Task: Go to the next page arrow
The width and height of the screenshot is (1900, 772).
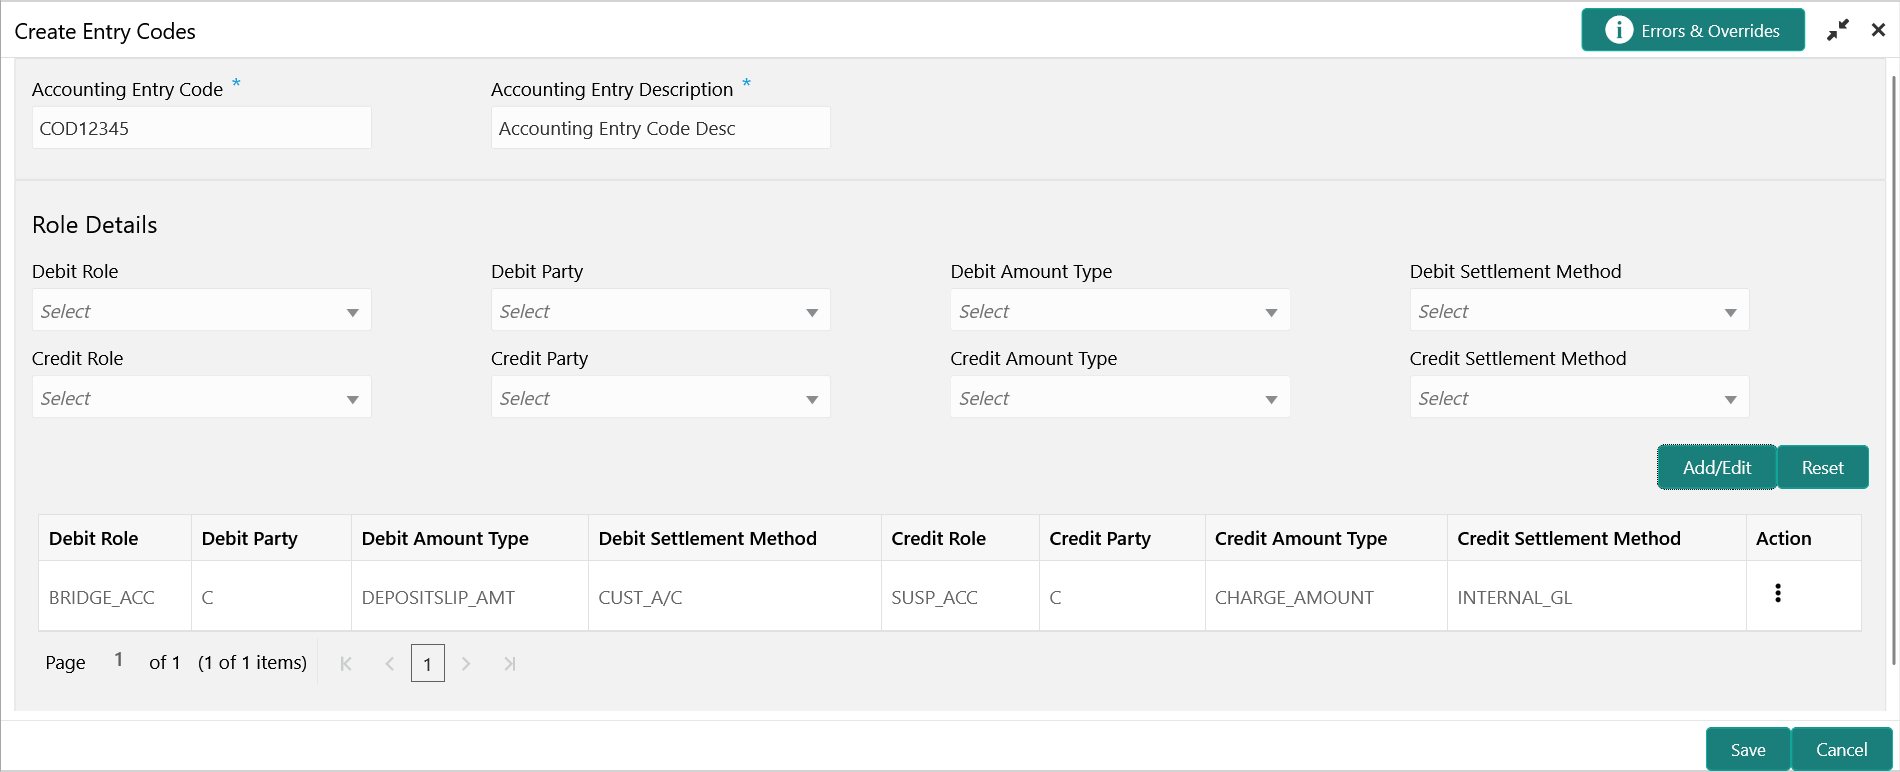Action: 466,663
